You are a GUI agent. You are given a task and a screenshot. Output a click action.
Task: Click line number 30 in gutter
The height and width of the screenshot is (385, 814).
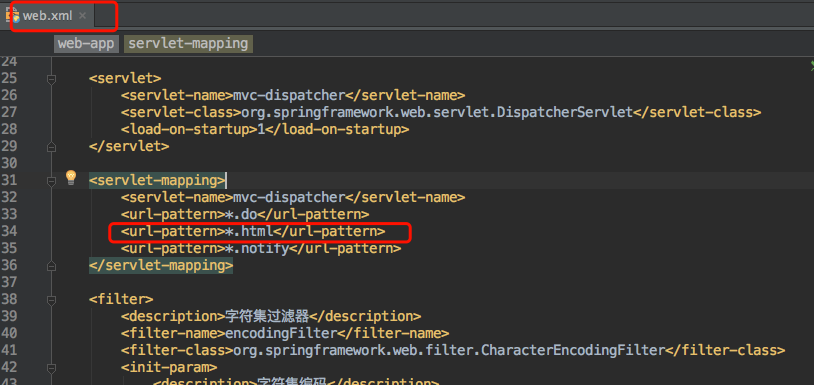[x=9, y=163]
